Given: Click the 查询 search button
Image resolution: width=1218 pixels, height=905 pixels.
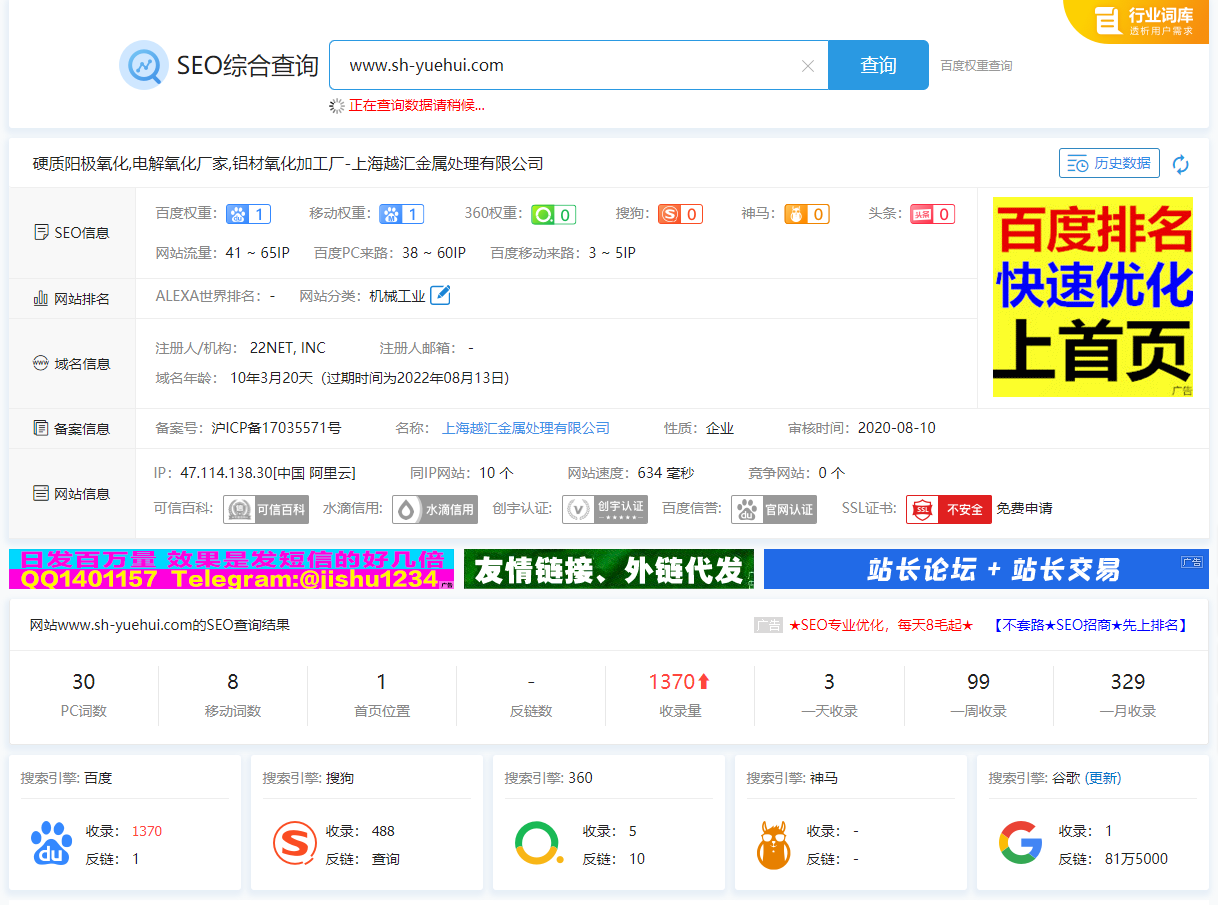Looking at the screenshot, I should [x=877, y=64].
